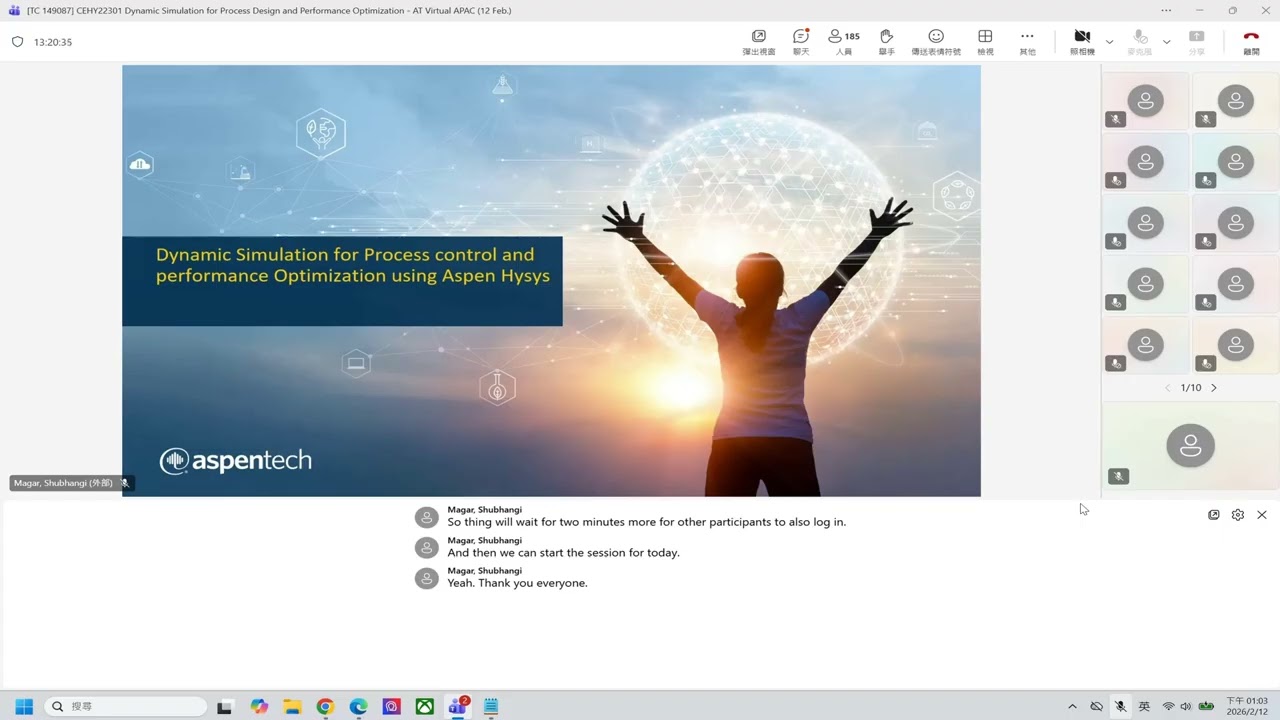
Task: Open Microsoft Edge from the taskbar
Action: (358, 707)
